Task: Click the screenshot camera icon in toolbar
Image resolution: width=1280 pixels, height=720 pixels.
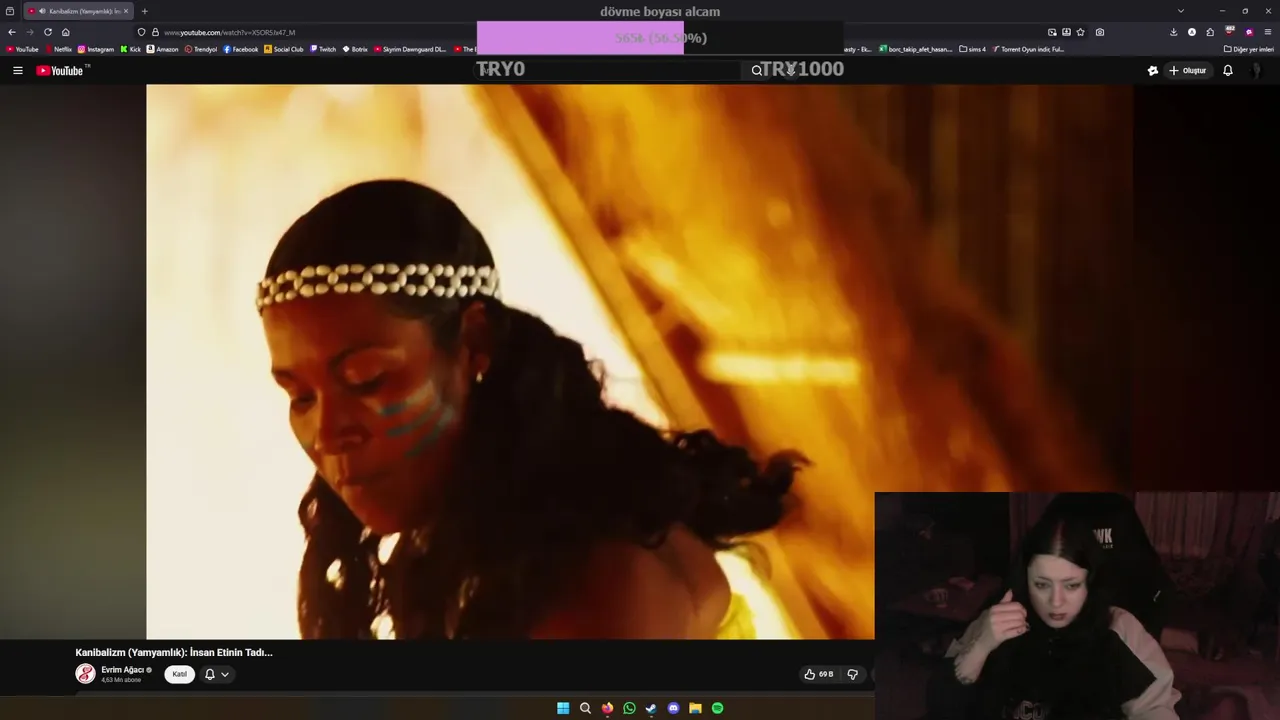Action: point(1100,32)
